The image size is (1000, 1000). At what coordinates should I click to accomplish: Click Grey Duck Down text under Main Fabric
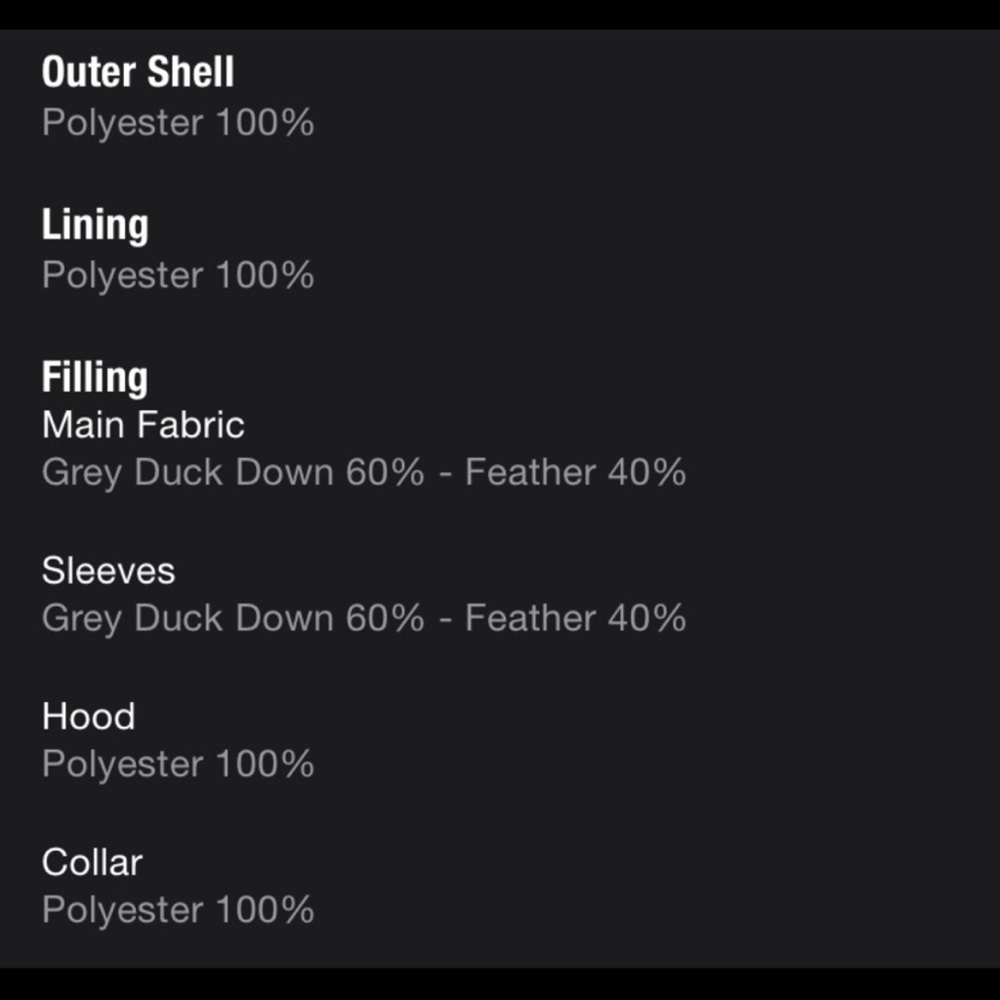tap(188, 474)
